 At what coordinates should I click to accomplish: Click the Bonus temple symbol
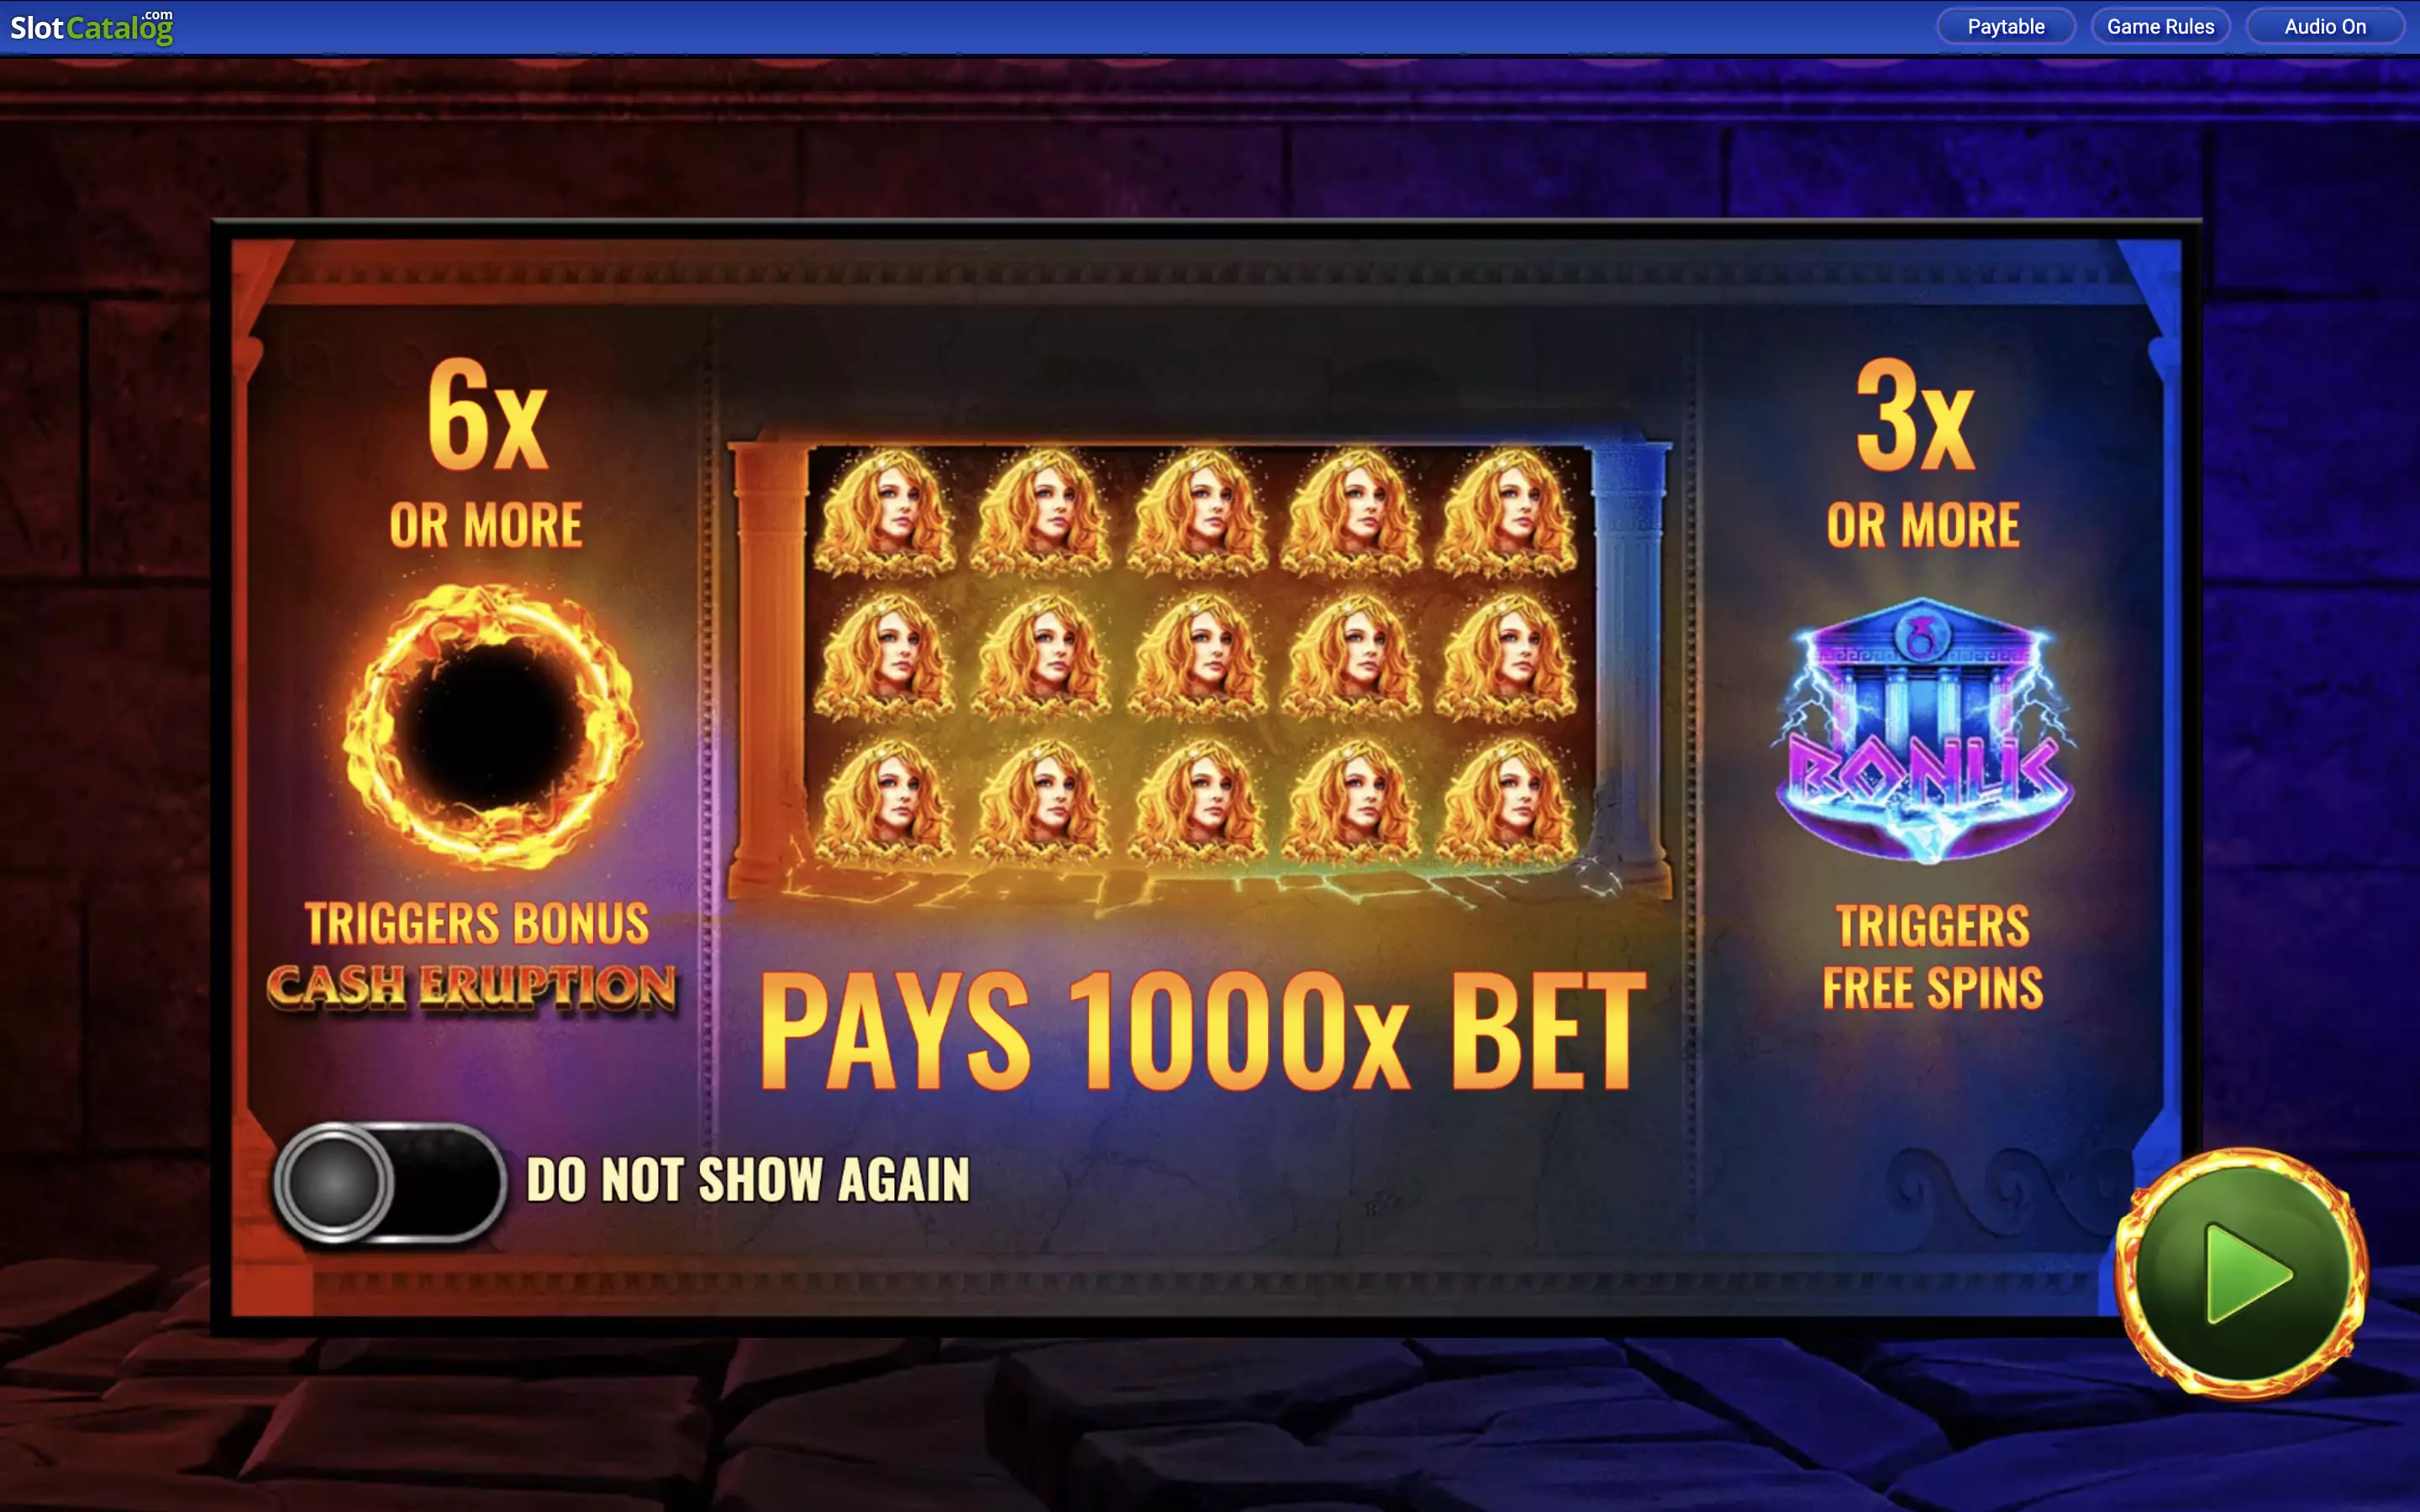coord(1923,730)
